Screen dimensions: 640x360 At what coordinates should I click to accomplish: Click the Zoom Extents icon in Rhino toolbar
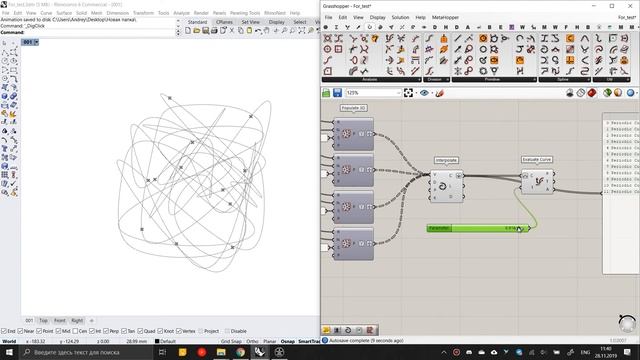302,31
